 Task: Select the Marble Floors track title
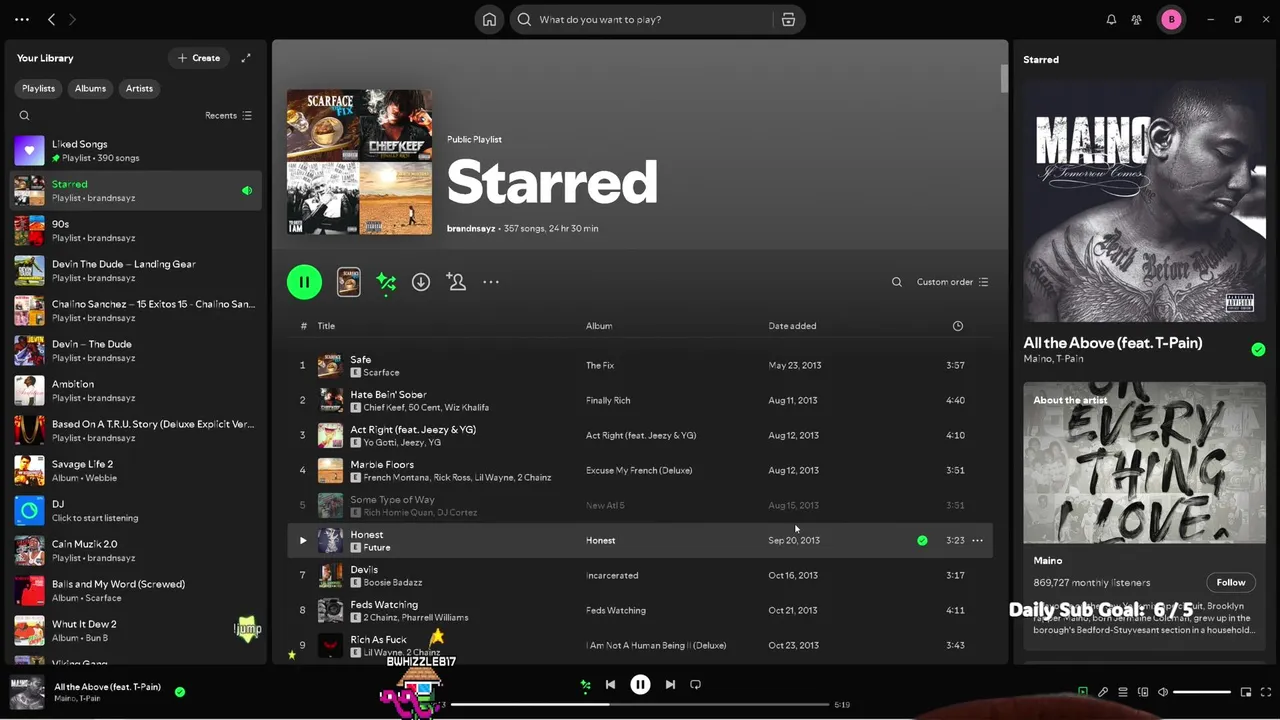(382, 464)
